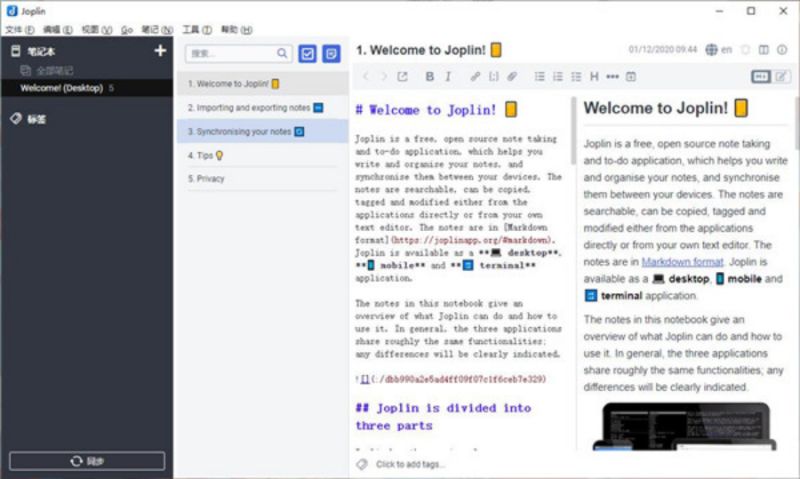
Task: Open the tags section icon in the sidebar
Action: click(16, 119)
